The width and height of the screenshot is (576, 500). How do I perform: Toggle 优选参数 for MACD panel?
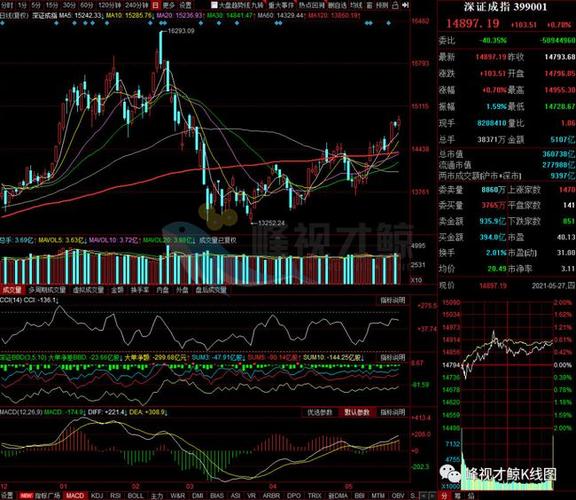320,412
